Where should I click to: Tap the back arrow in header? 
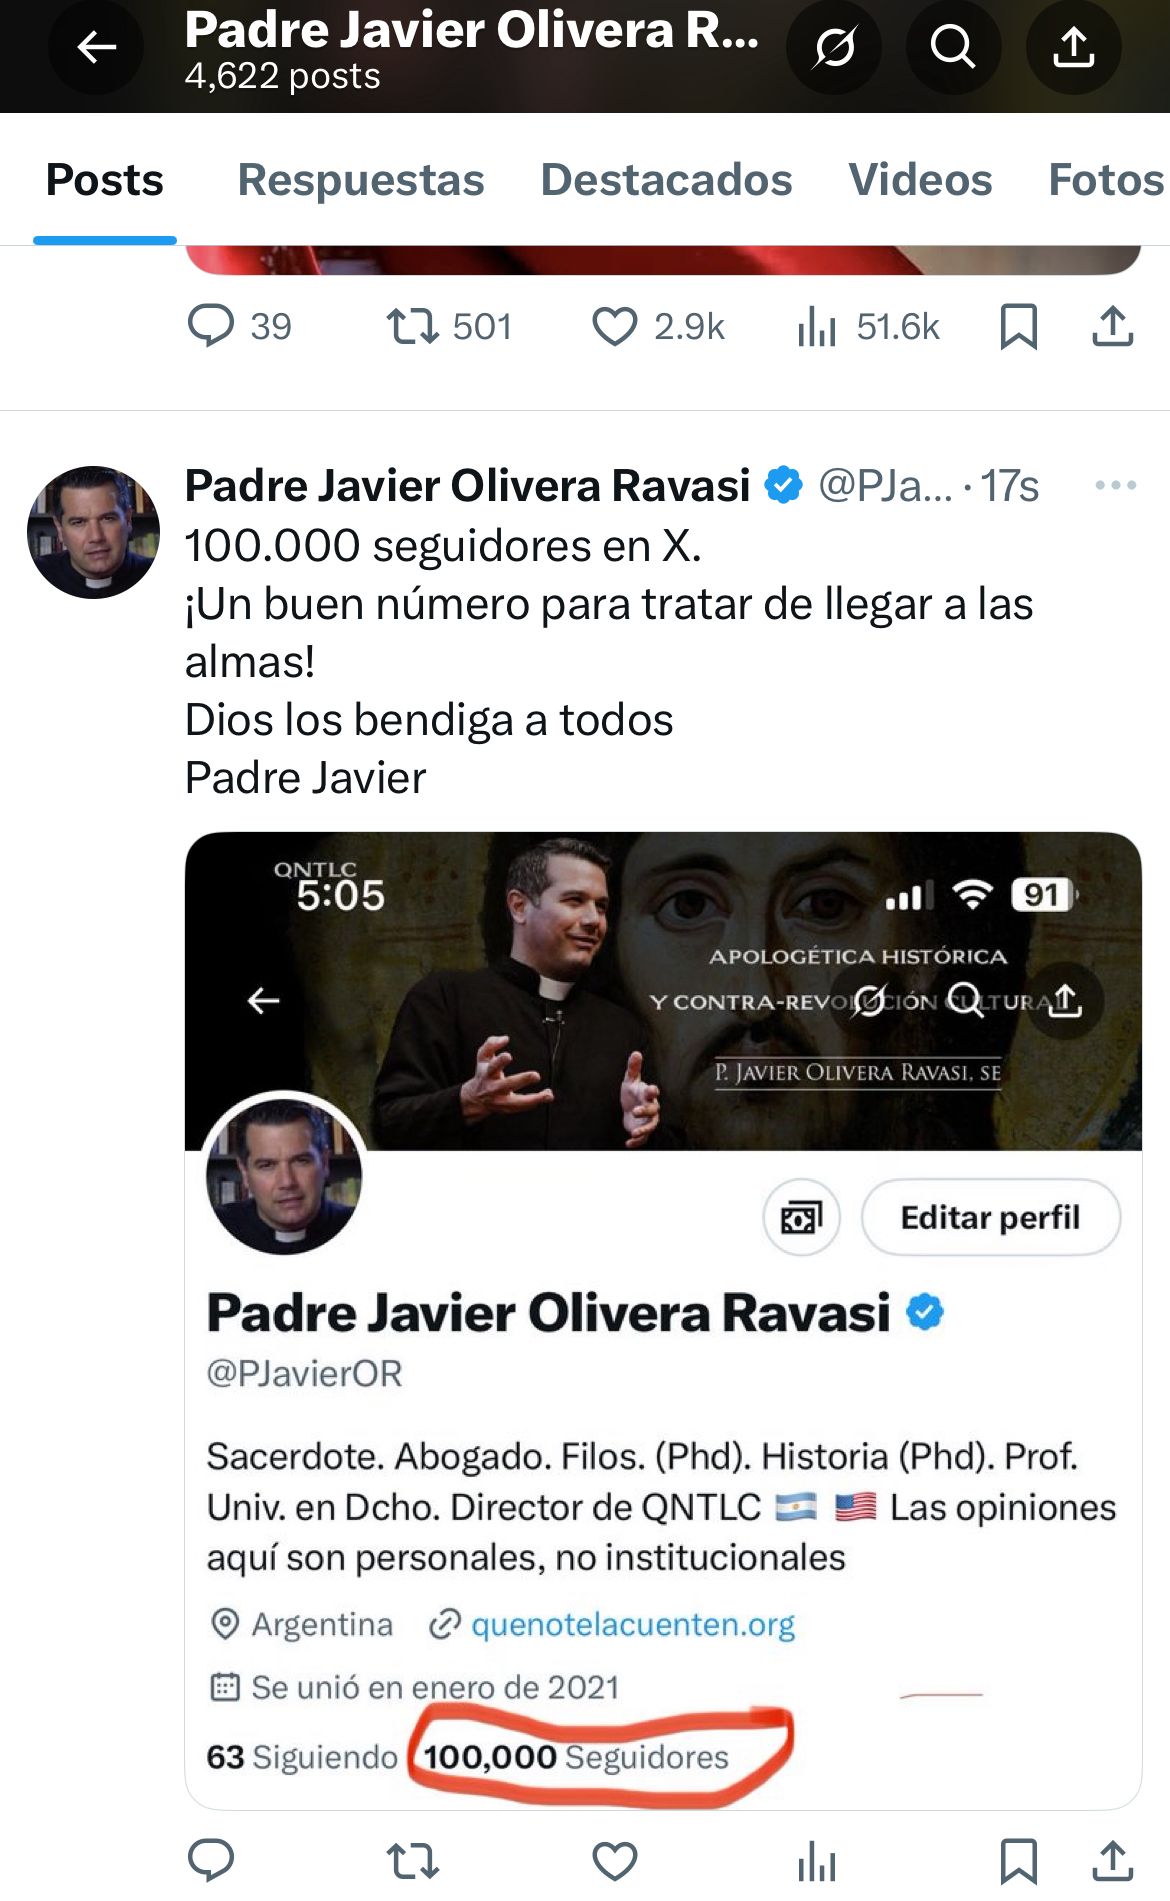(x=96, y=47)
